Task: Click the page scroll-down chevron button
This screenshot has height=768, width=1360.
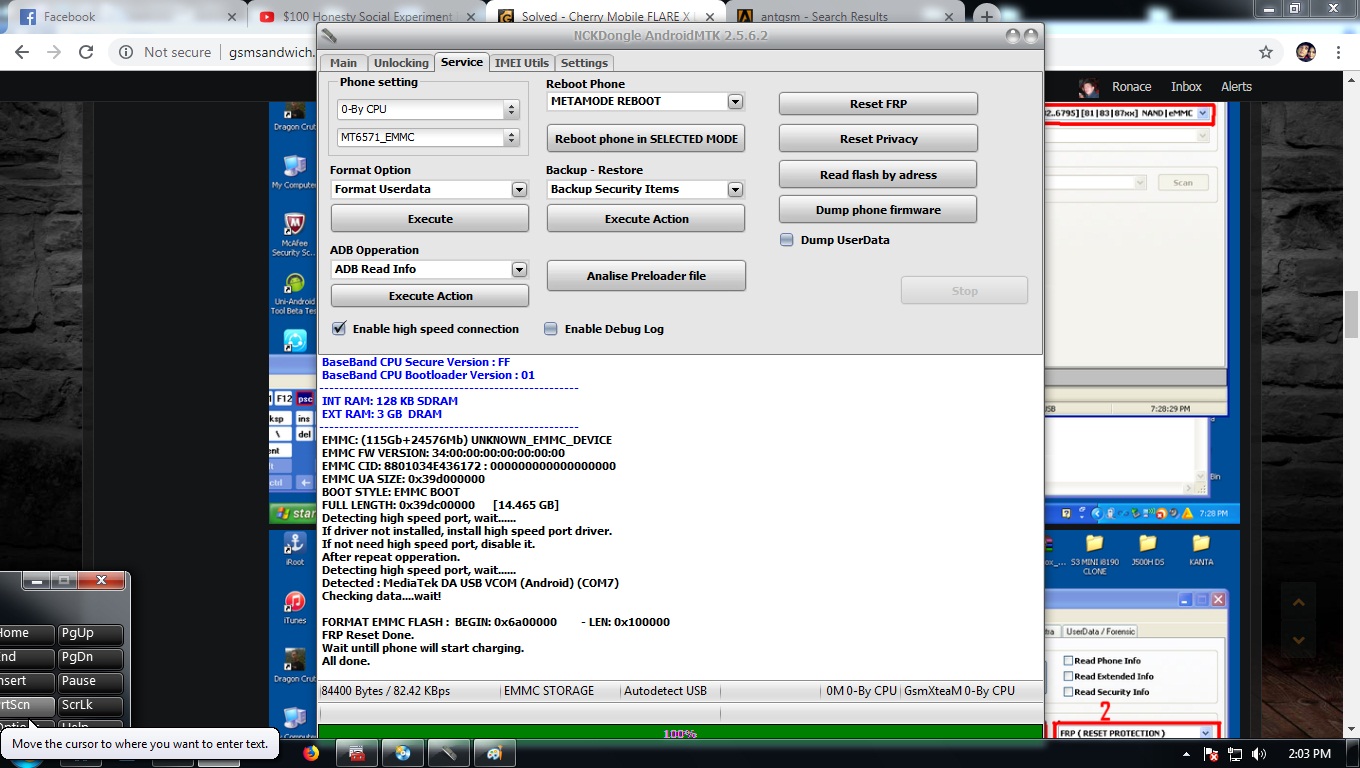Action: tap(1298, 640)
